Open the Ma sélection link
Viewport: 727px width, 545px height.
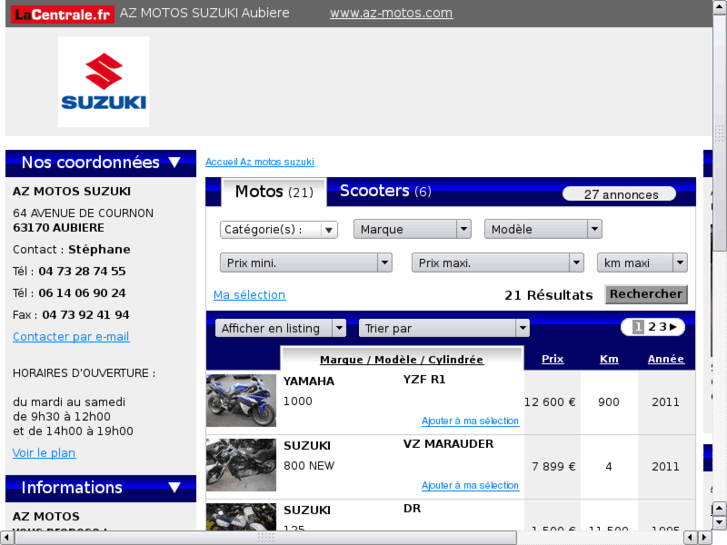pos(249,295)
